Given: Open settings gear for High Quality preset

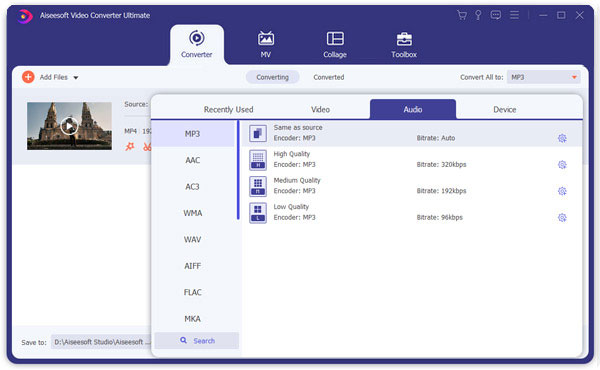Looking at the screenshot, I should pyautogui.click(x=562, y=165).
